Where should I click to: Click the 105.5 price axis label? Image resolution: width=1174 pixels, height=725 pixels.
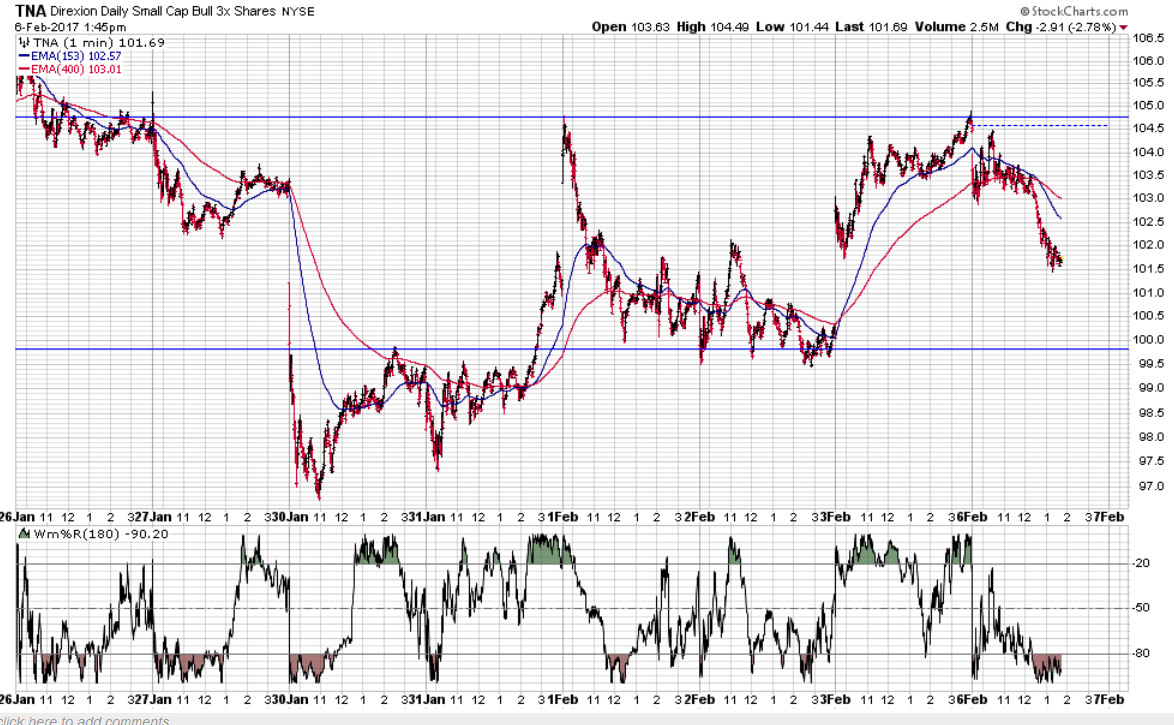click(1149, 82)
